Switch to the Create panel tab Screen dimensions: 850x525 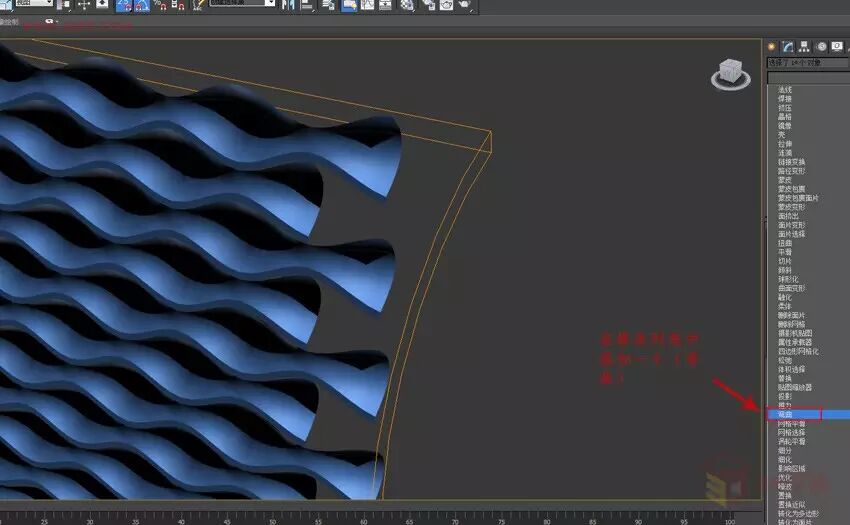click(x=771, y=47)
